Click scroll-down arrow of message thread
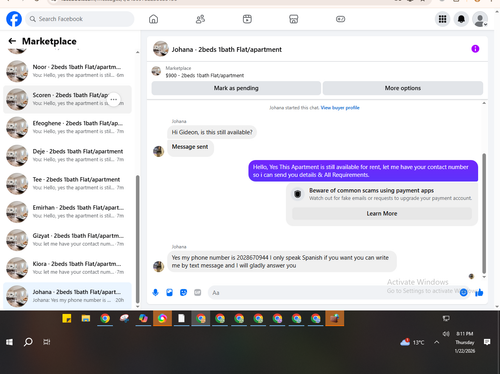The width and height of the screenshot is (500, 374). click(484, 277)
